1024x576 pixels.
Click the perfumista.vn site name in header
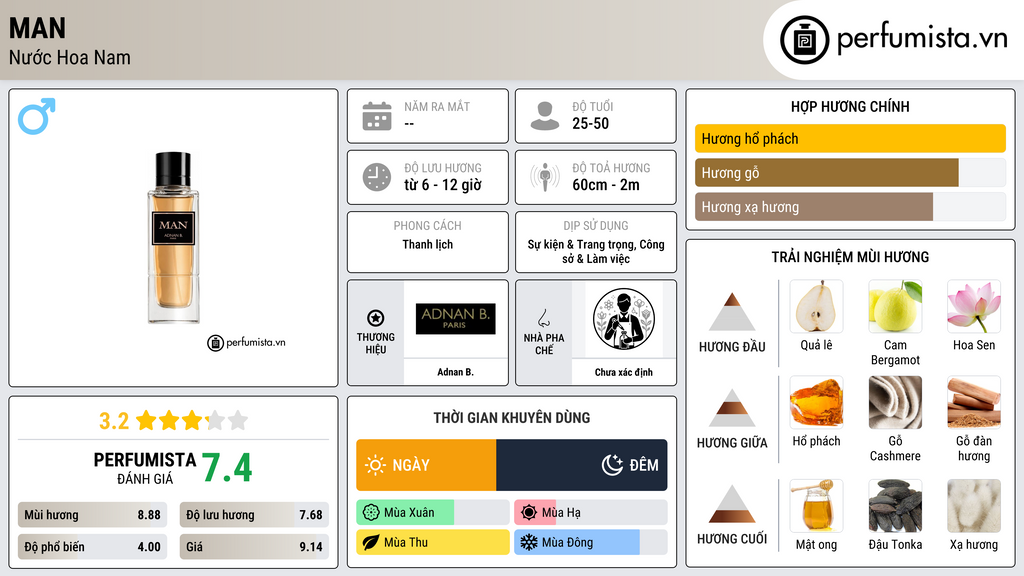pyautogui.click(x=922, y=39)
